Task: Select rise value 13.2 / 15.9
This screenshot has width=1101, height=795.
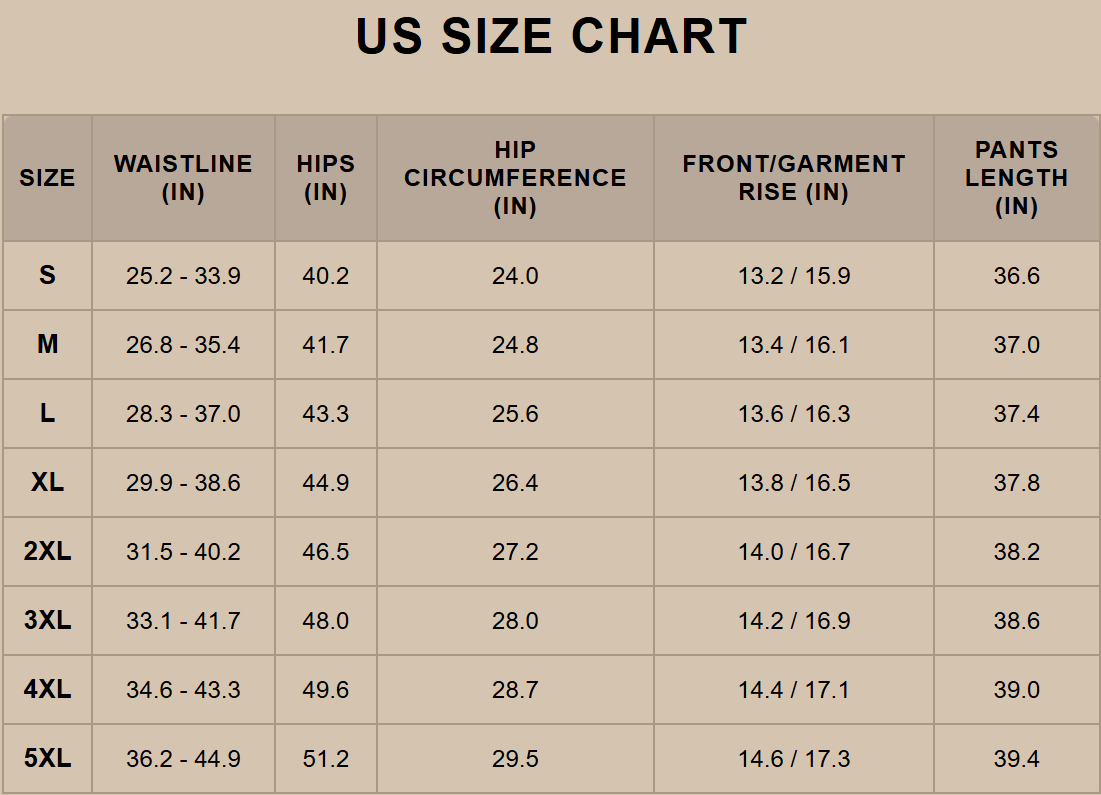Action: coord(794,276)
